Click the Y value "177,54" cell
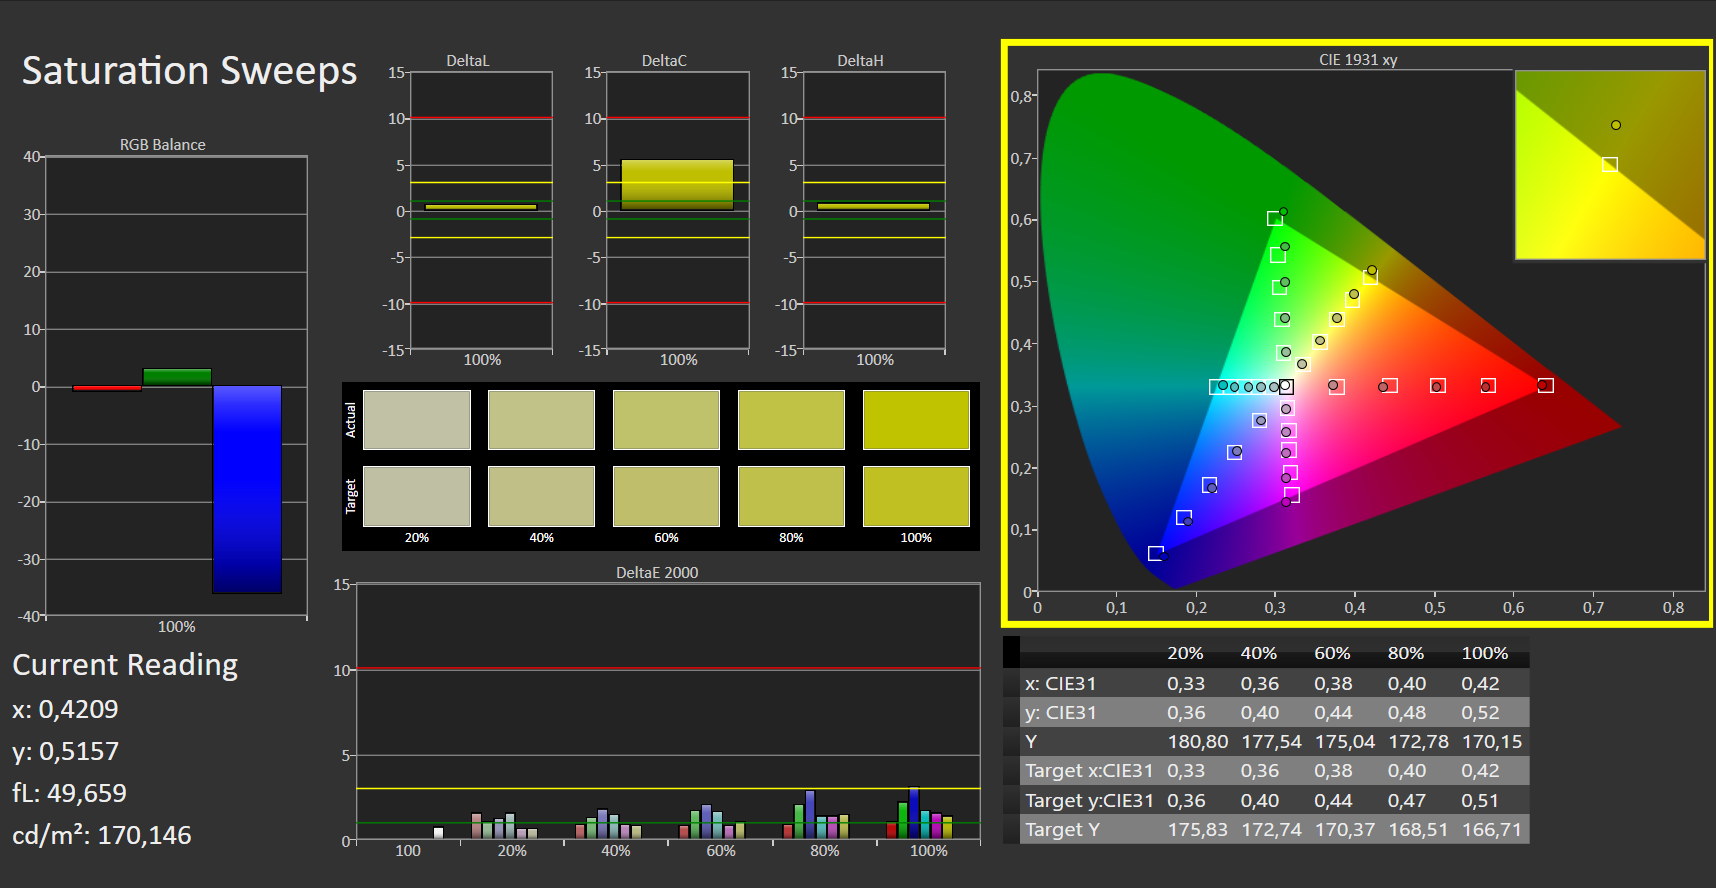The height and width of the screenshot is (888, 1716). (x=1271, y=742)
